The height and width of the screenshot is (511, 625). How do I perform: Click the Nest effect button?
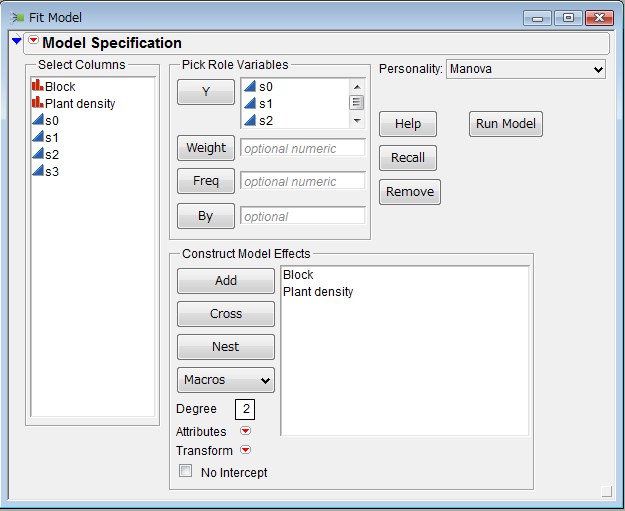coord(226,347)
